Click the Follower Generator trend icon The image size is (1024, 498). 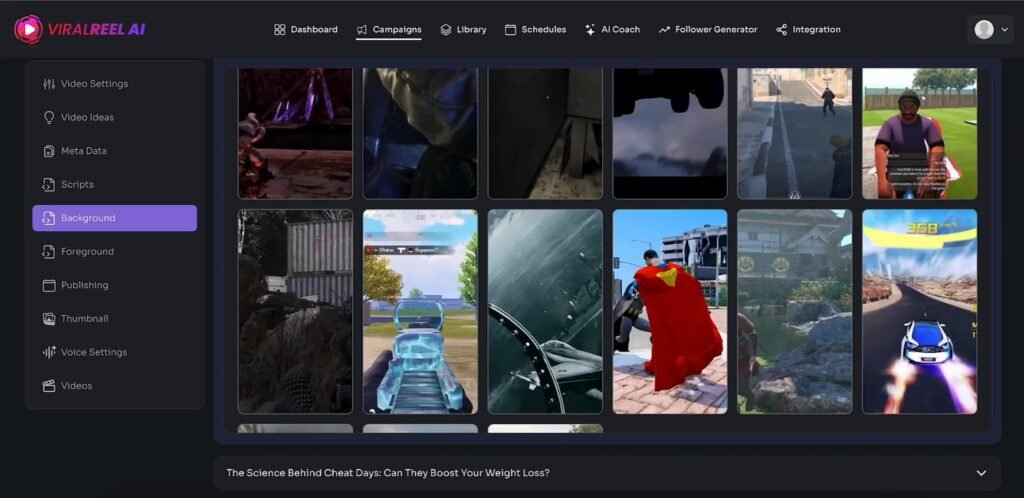664,29
